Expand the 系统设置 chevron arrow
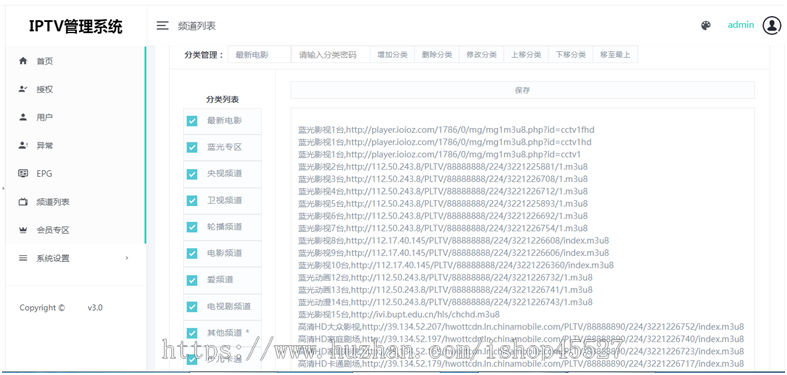Screen dimensions: 787x375 [x=126, y=258]
